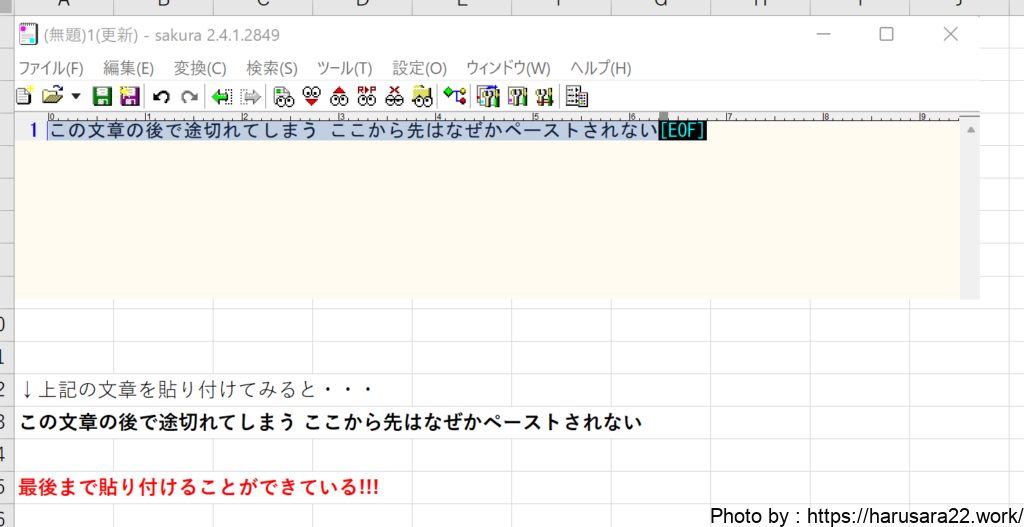Open the ウィンドウ(W) menu
Image resolution: width=1024 pixels, height=527 pixels.
click(508, 68)
